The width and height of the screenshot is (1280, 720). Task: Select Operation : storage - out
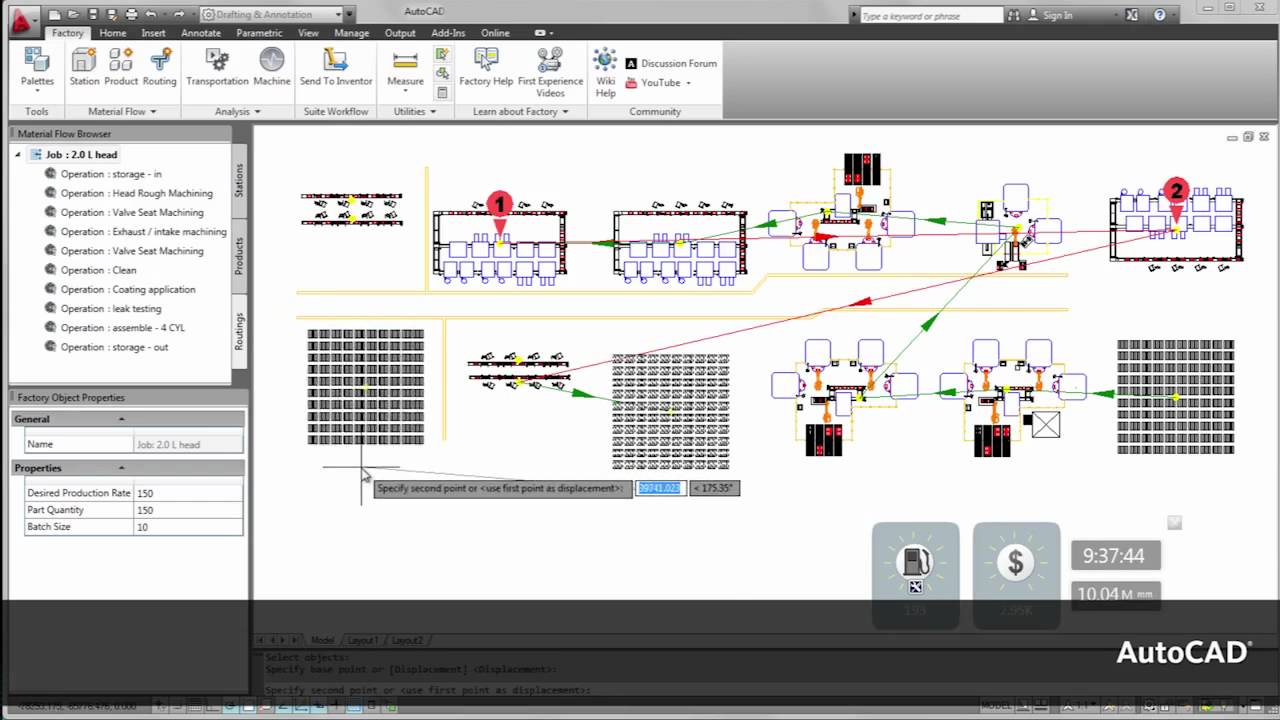click(x=115, y=347)
